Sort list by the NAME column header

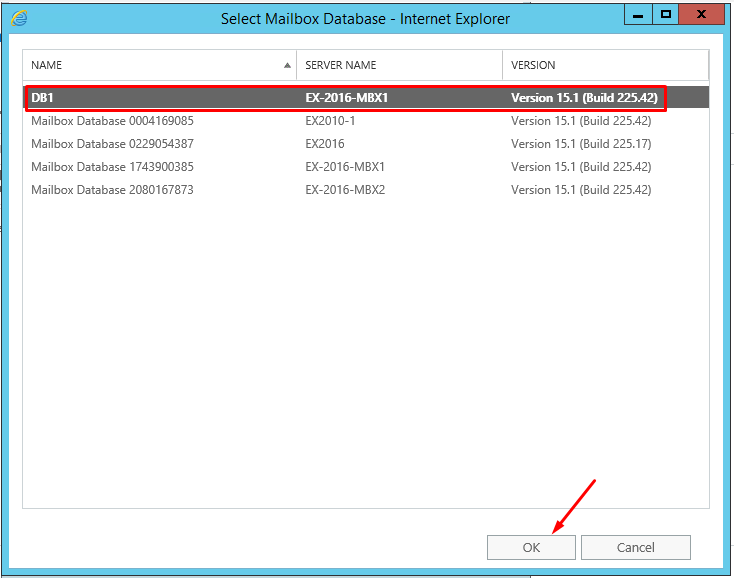point(159,65)
